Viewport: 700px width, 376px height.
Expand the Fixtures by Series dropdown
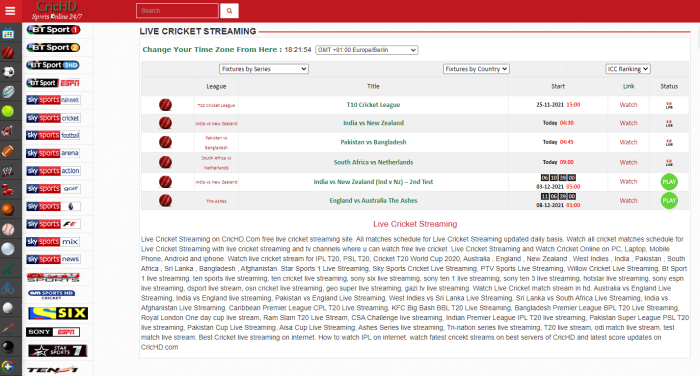click(263, 69)
